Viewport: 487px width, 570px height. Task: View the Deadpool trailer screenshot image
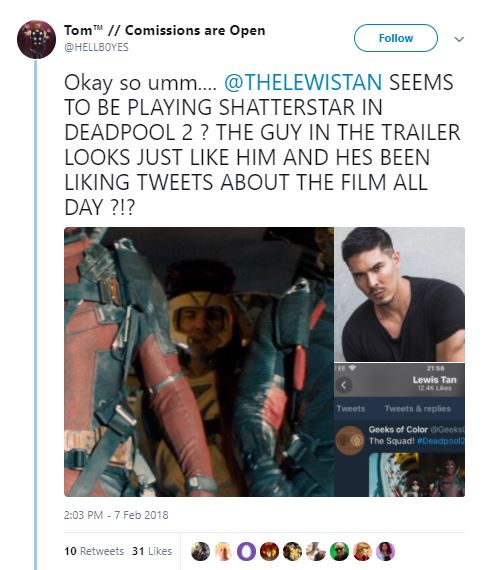tap(199, 362)
